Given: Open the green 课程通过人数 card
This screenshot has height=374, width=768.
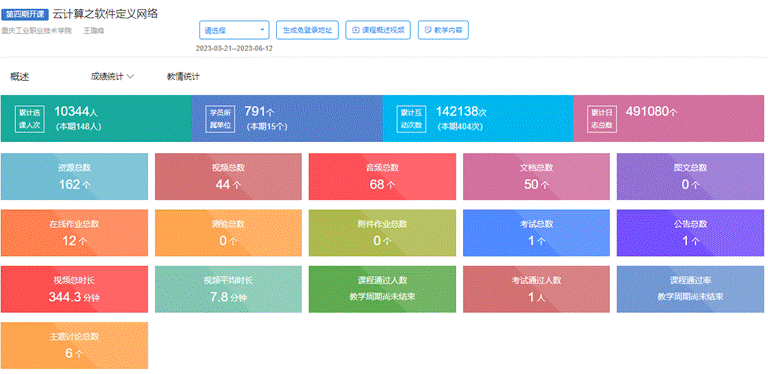Looking at the screenshot, I should [382, 289].
